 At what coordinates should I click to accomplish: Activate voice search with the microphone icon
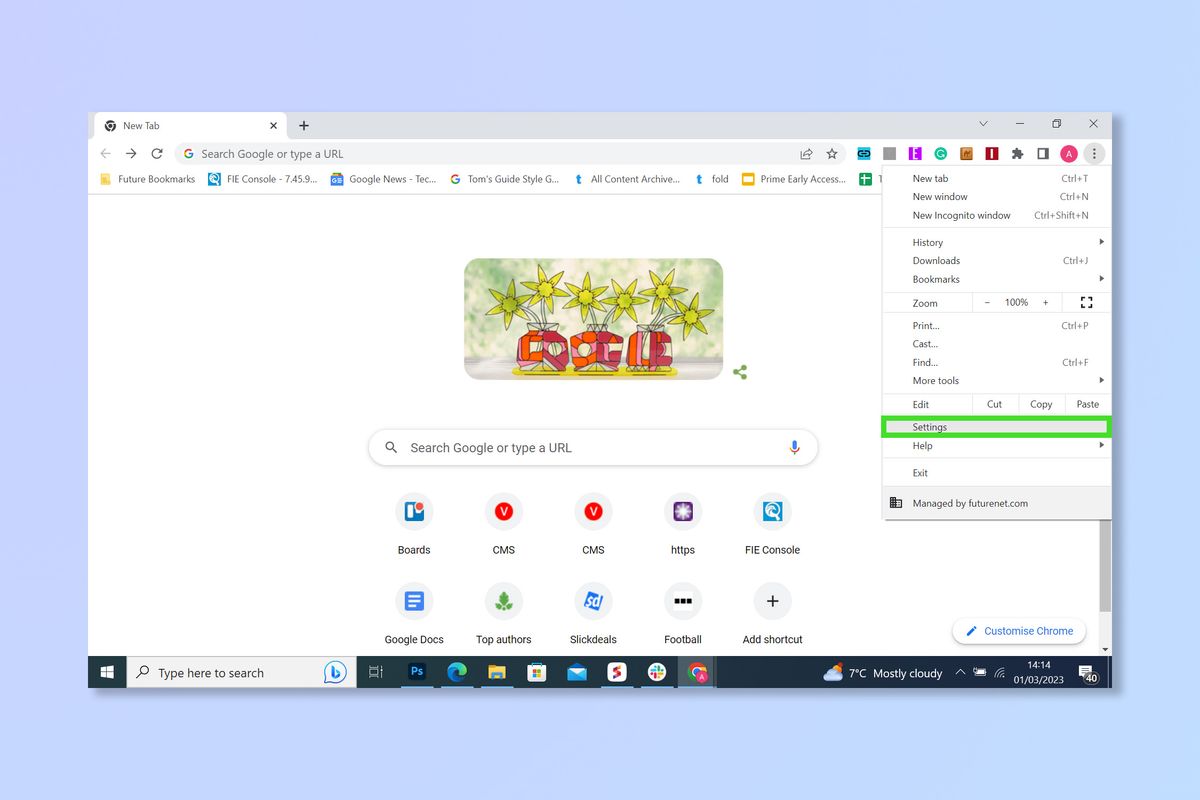coord(794,447)
